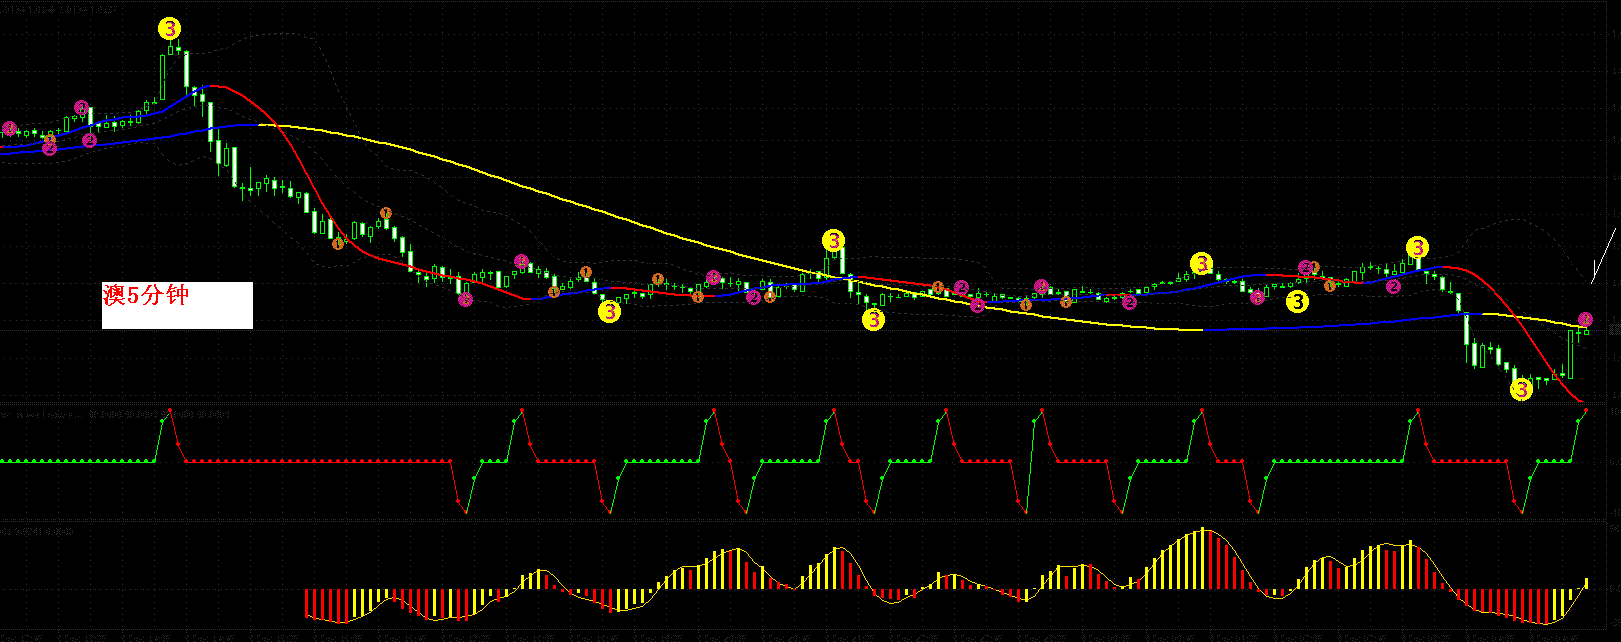
Task: Click yellow 3 marker at lowest candle near right edge
Action: pyautogui.click(x=1521, y=389)
